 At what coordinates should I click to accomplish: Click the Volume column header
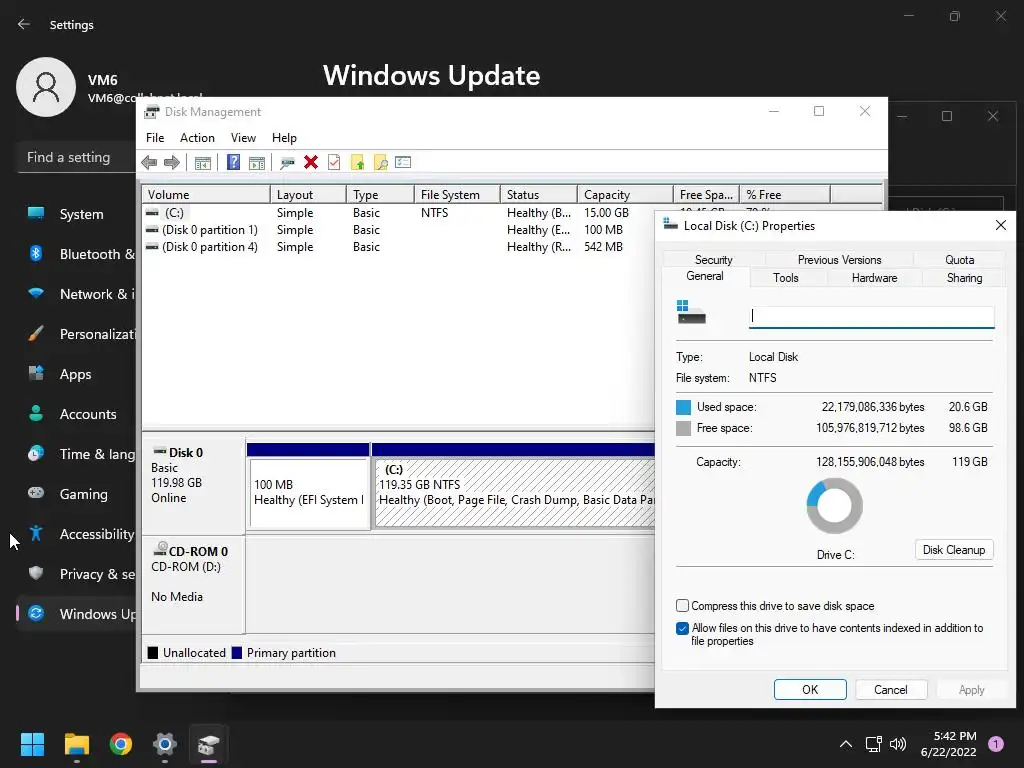205,195
